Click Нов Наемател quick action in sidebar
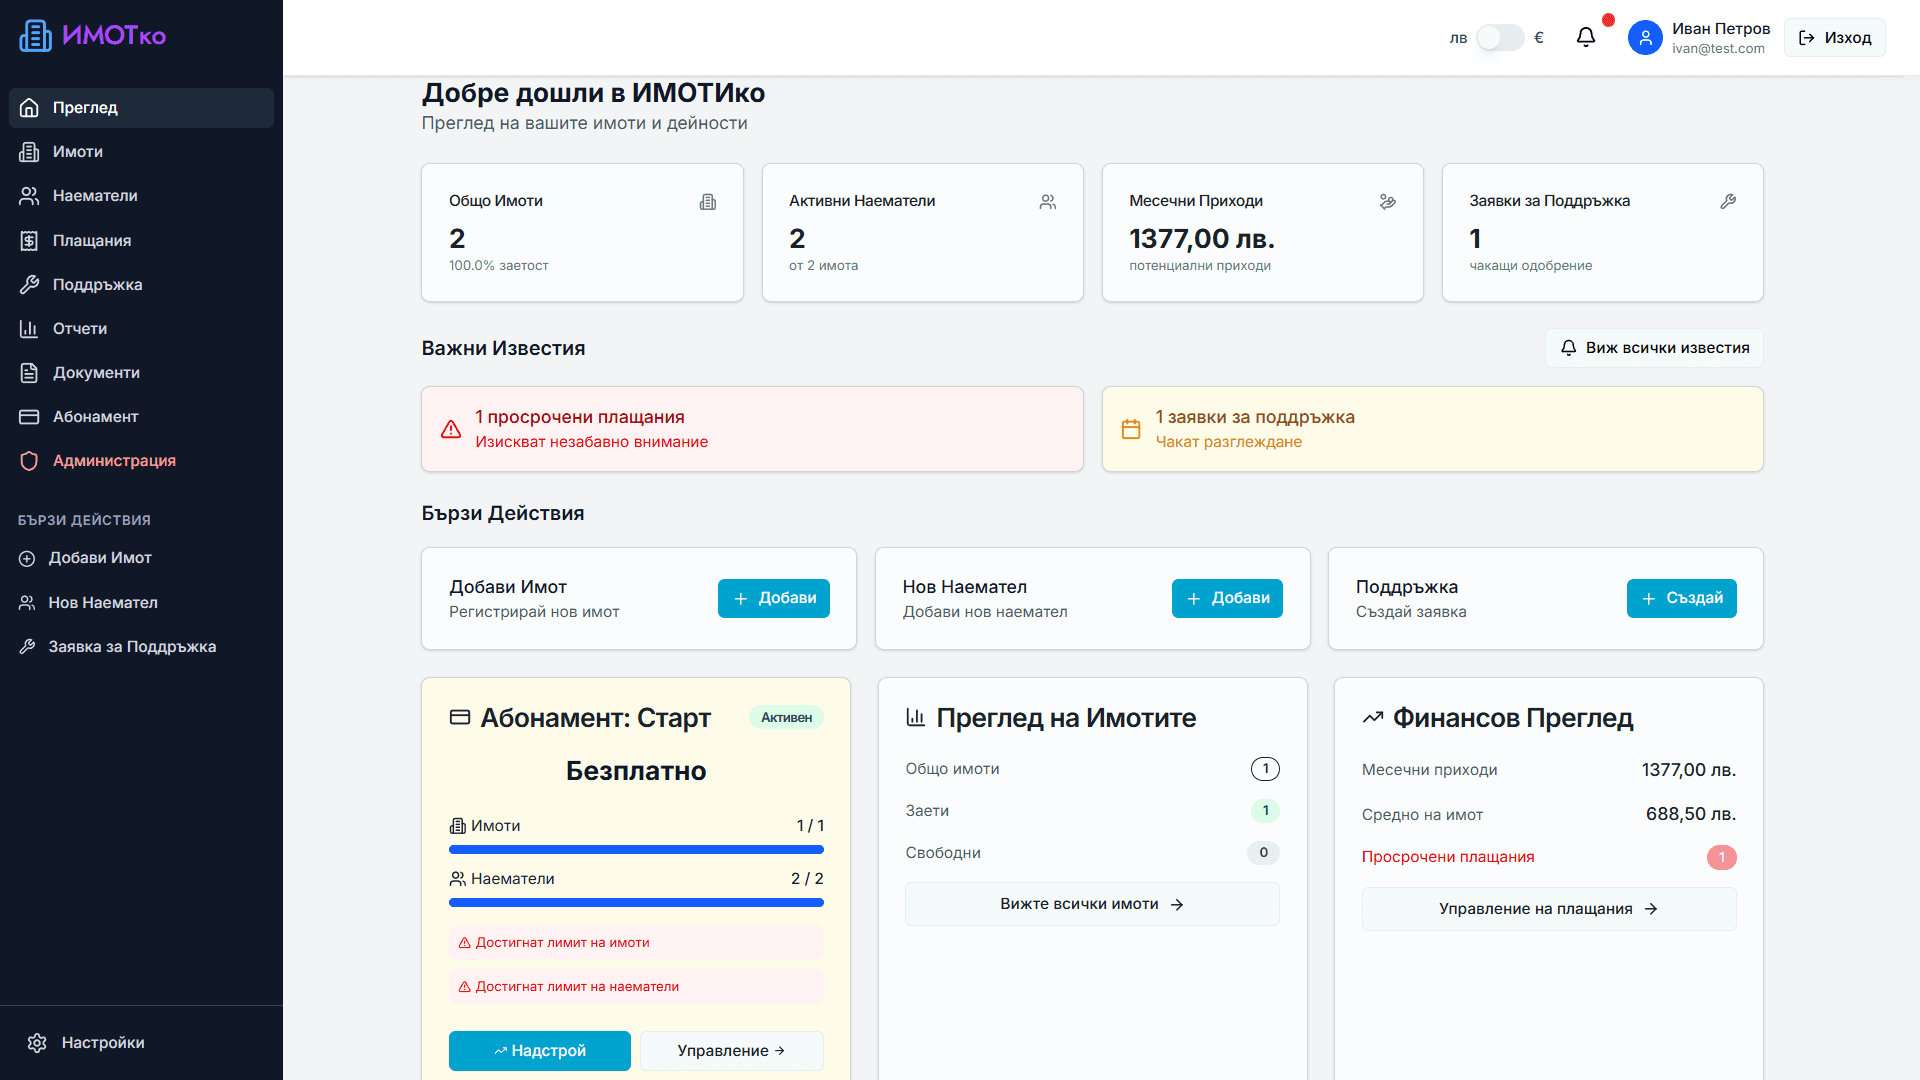 coord(141,603)
